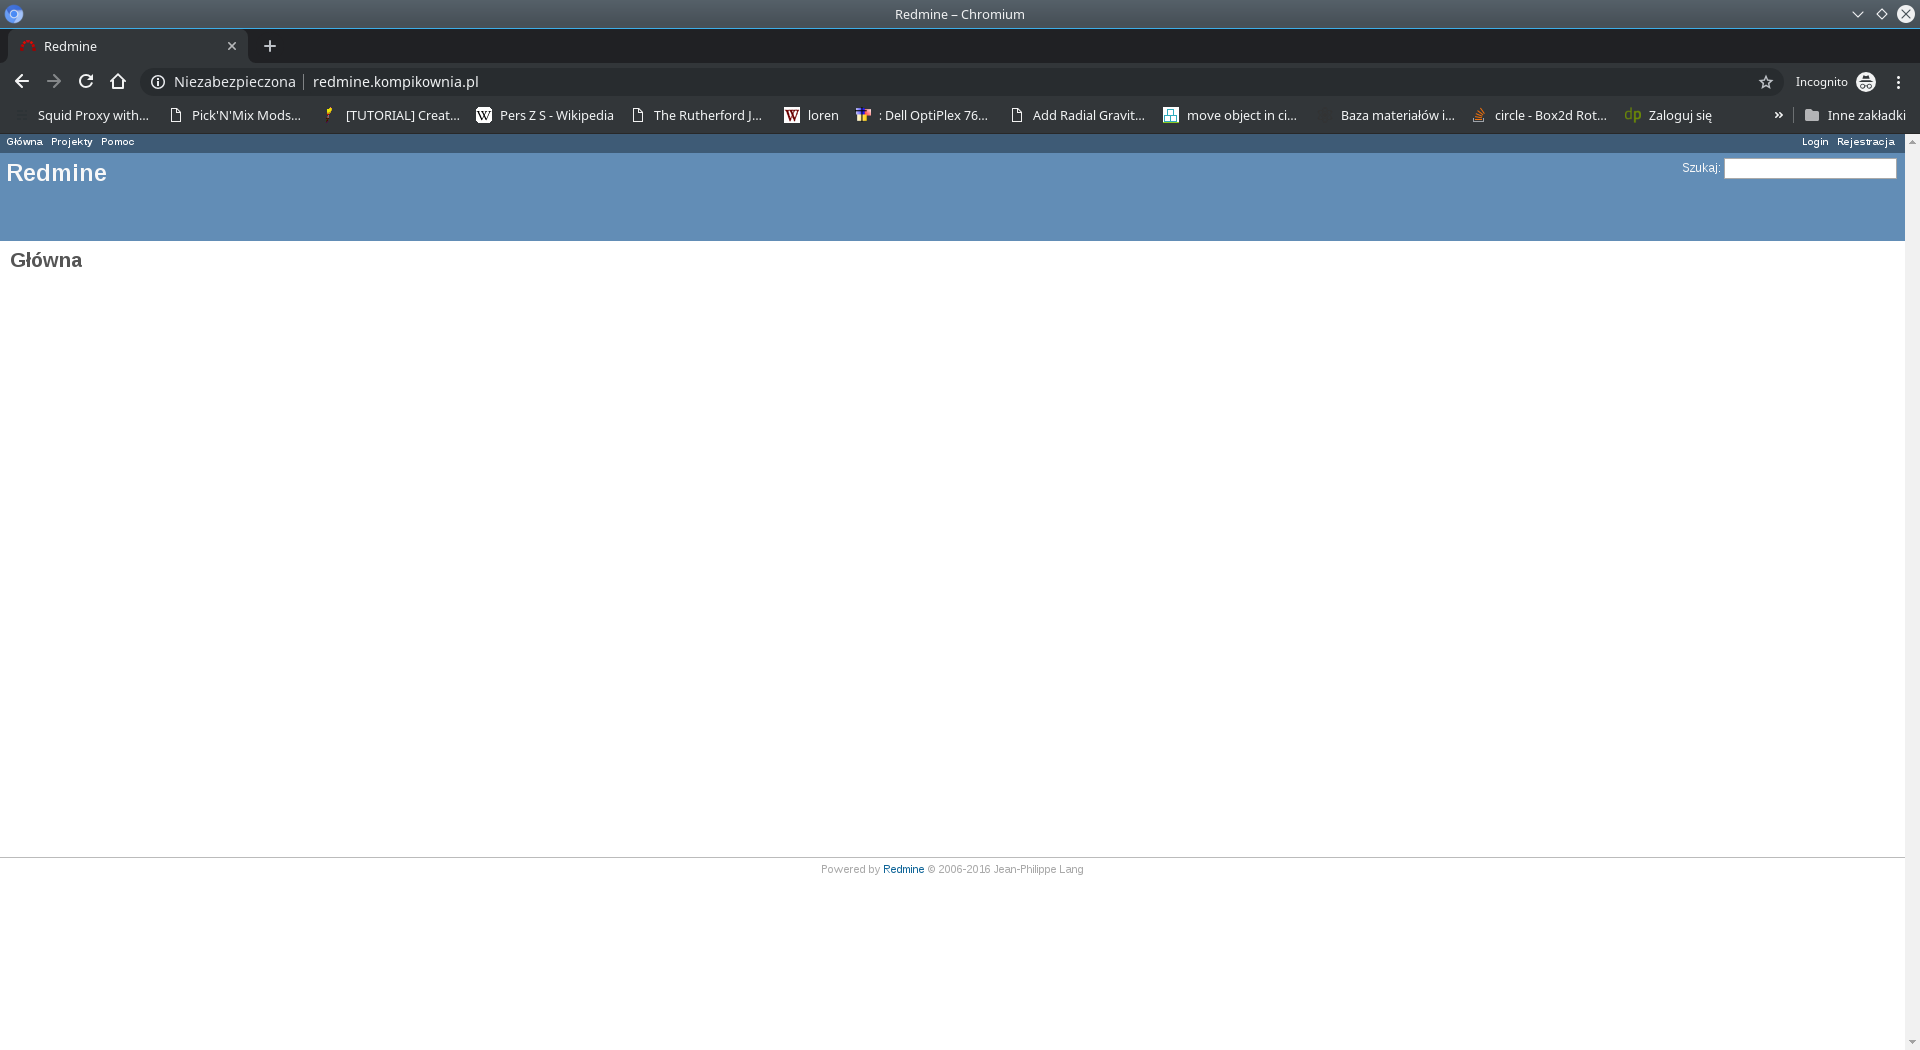The width and height of the screenshot is (1920, 1050).
Task: Click the Rejestracja link
Action: click(1866, 142)
